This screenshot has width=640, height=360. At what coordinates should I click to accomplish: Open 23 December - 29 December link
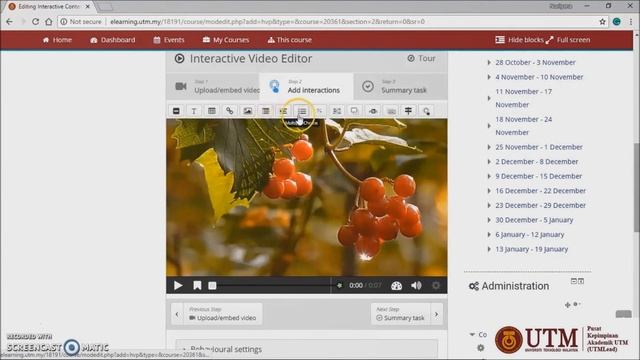[x=540, y=205]
